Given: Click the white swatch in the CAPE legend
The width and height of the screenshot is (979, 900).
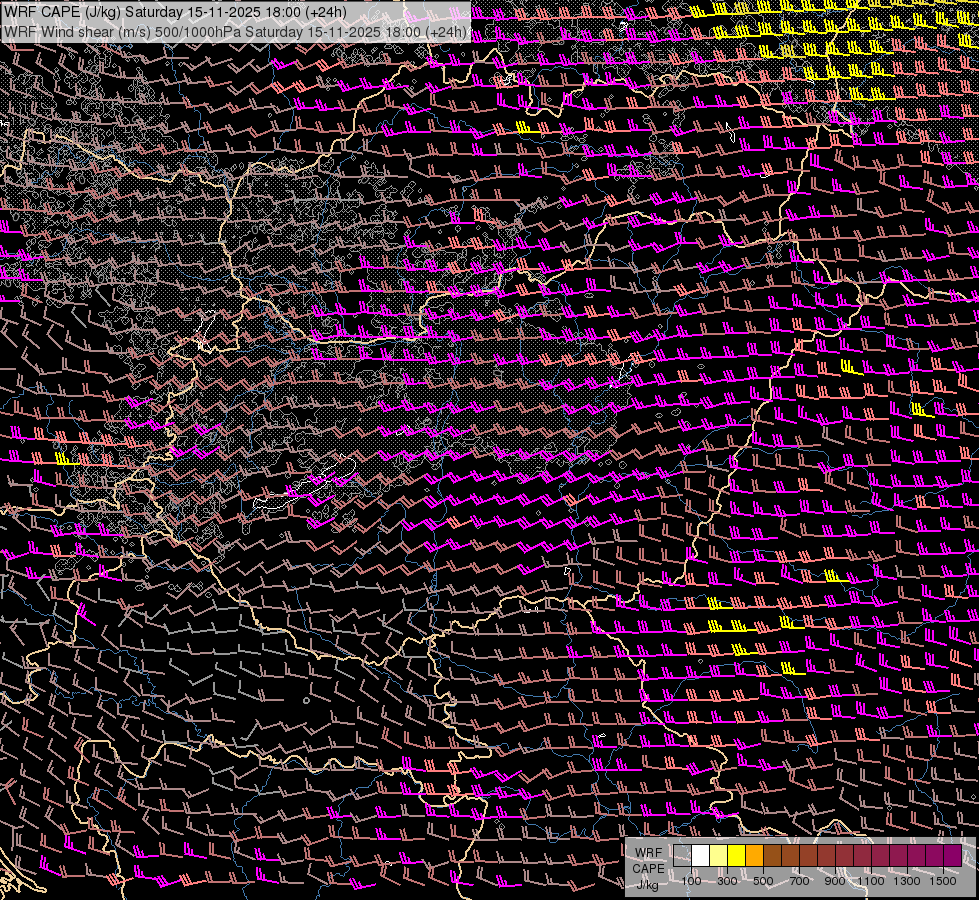Looking at the screenshot, I should (701, 856).
